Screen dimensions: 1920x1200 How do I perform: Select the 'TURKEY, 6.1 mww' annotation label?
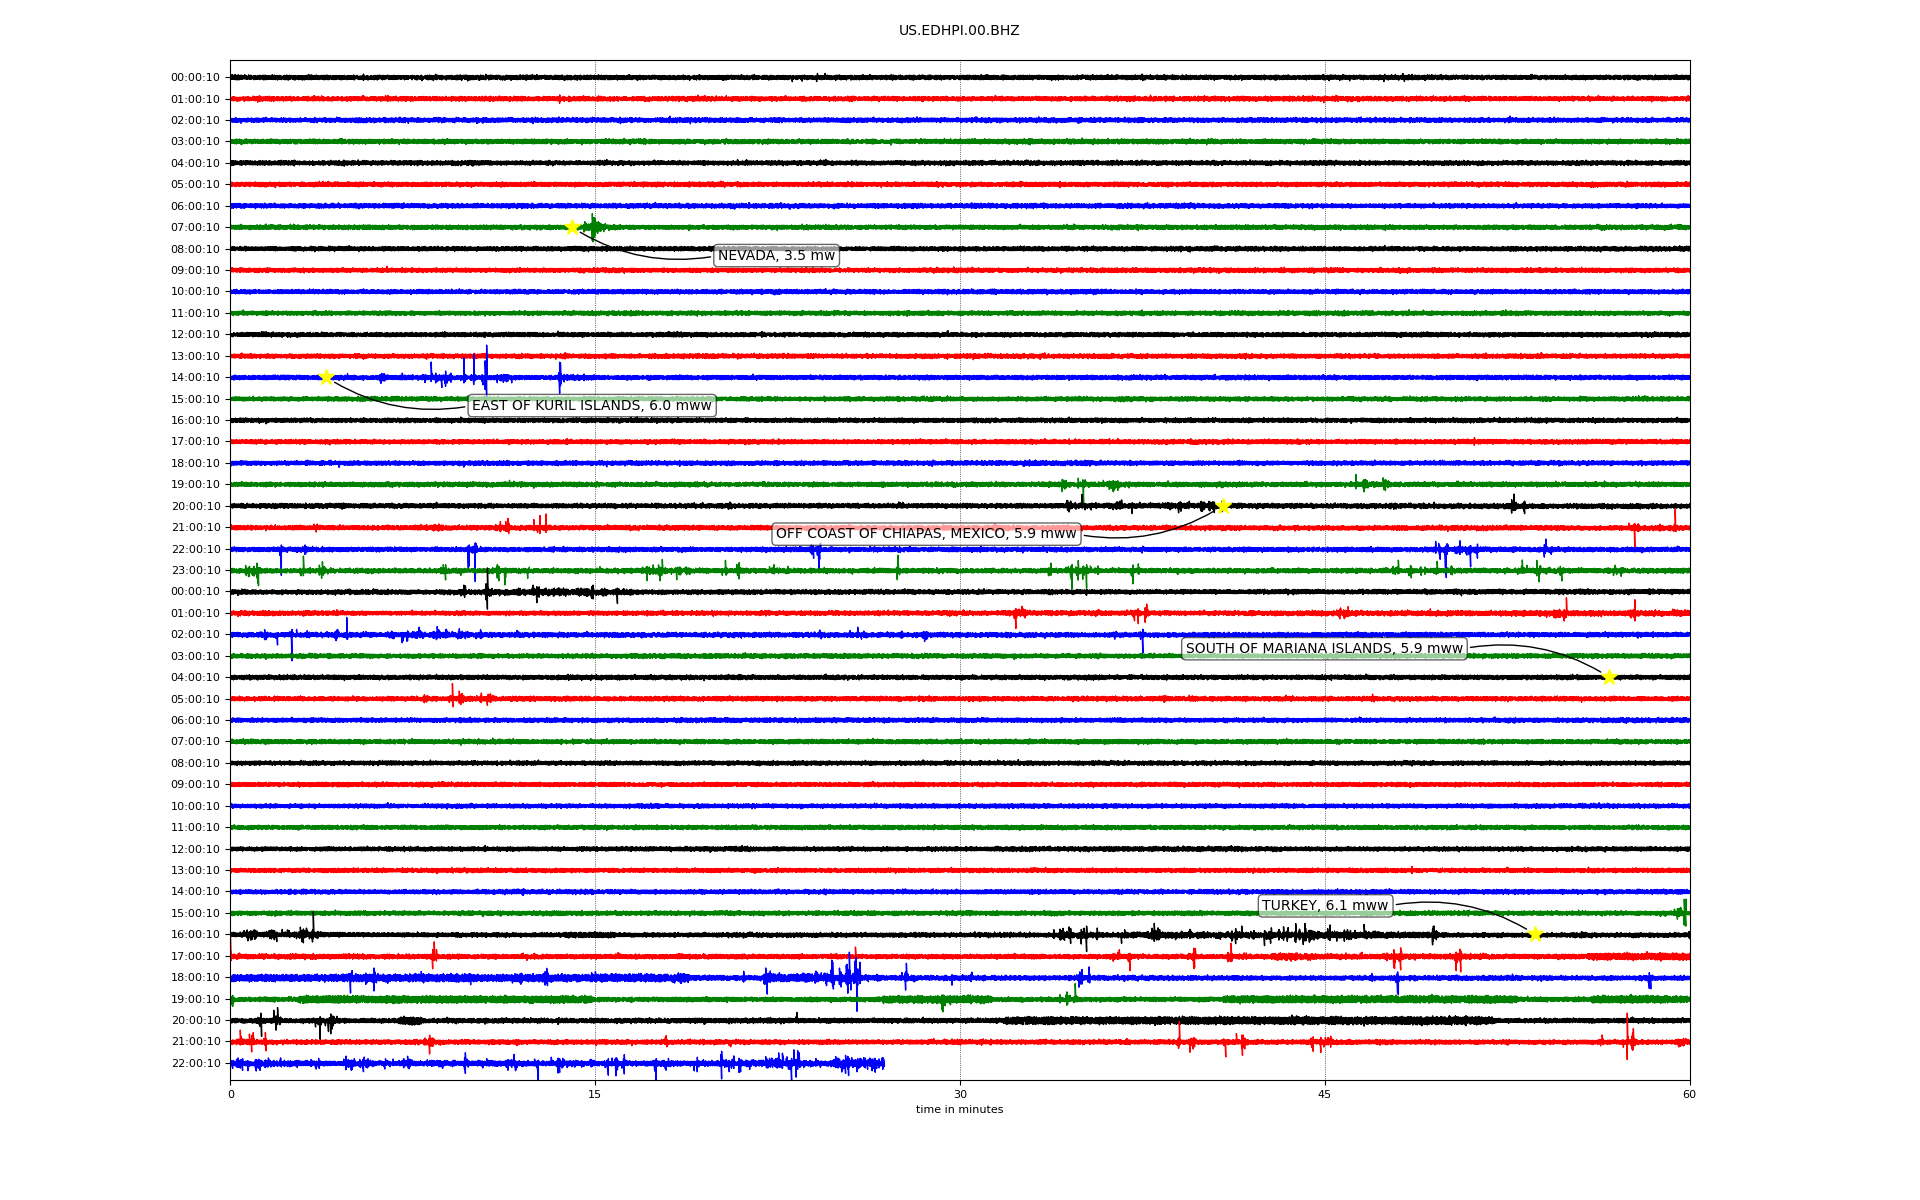coord(1325,906)
